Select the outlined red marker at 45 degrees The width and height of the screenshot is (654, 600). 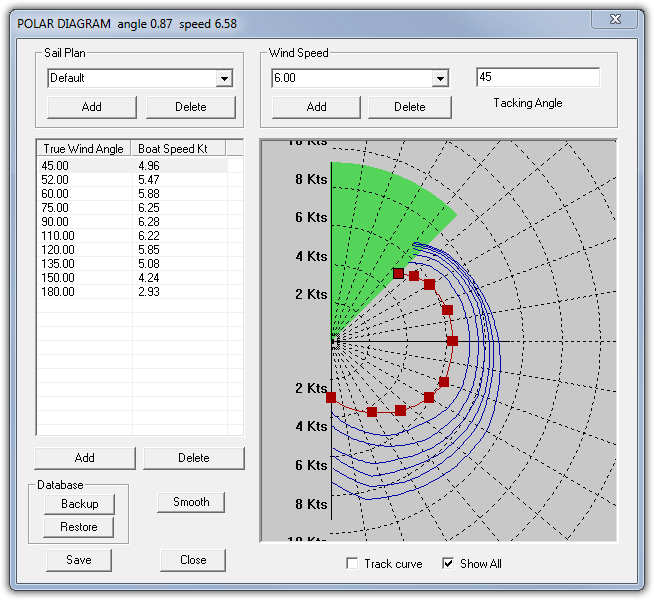pos(398,274)
